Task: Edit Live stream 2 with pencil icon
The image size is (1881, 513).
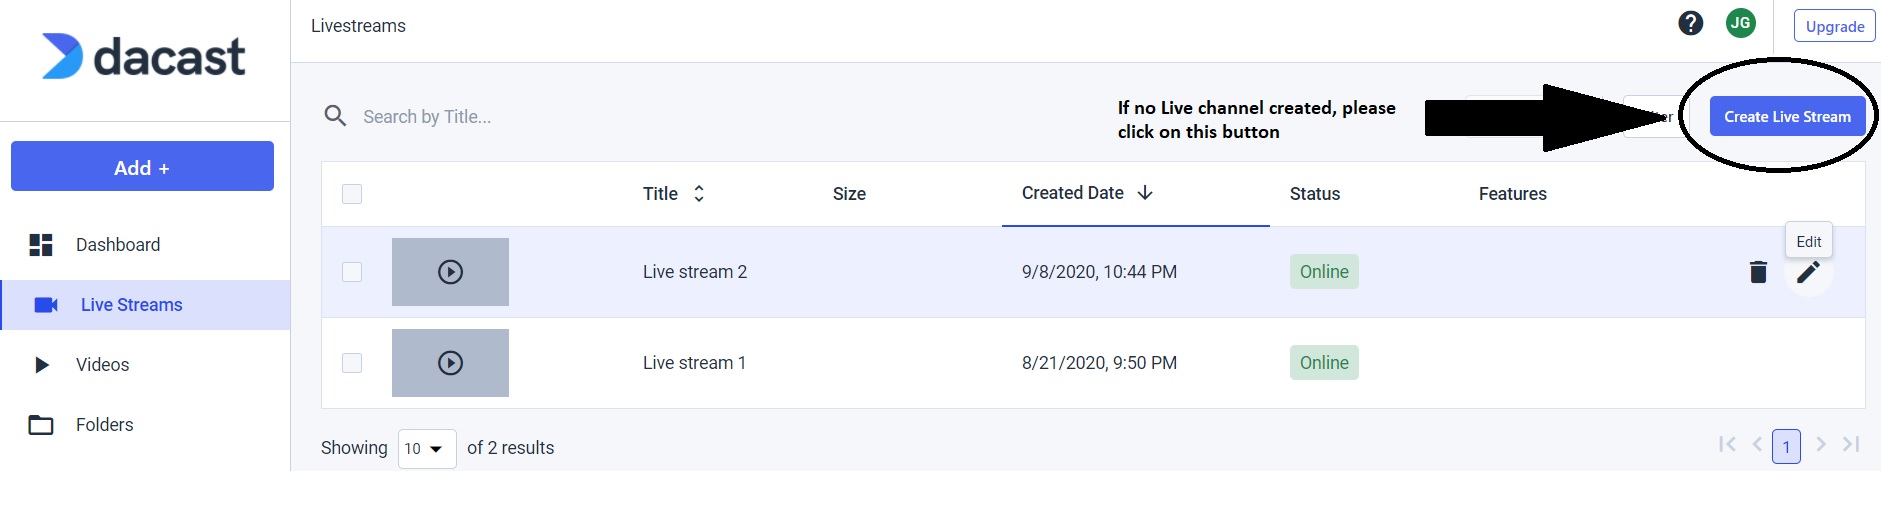Action: click(1808, 272)
